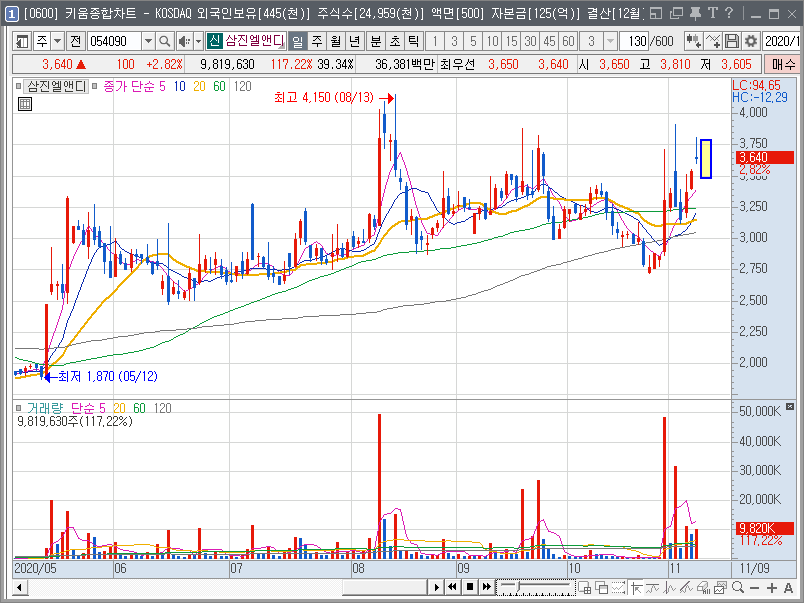Expand the dropdown next to 주 button
This screenshot has height=603, width=804.
coord(57,41)
